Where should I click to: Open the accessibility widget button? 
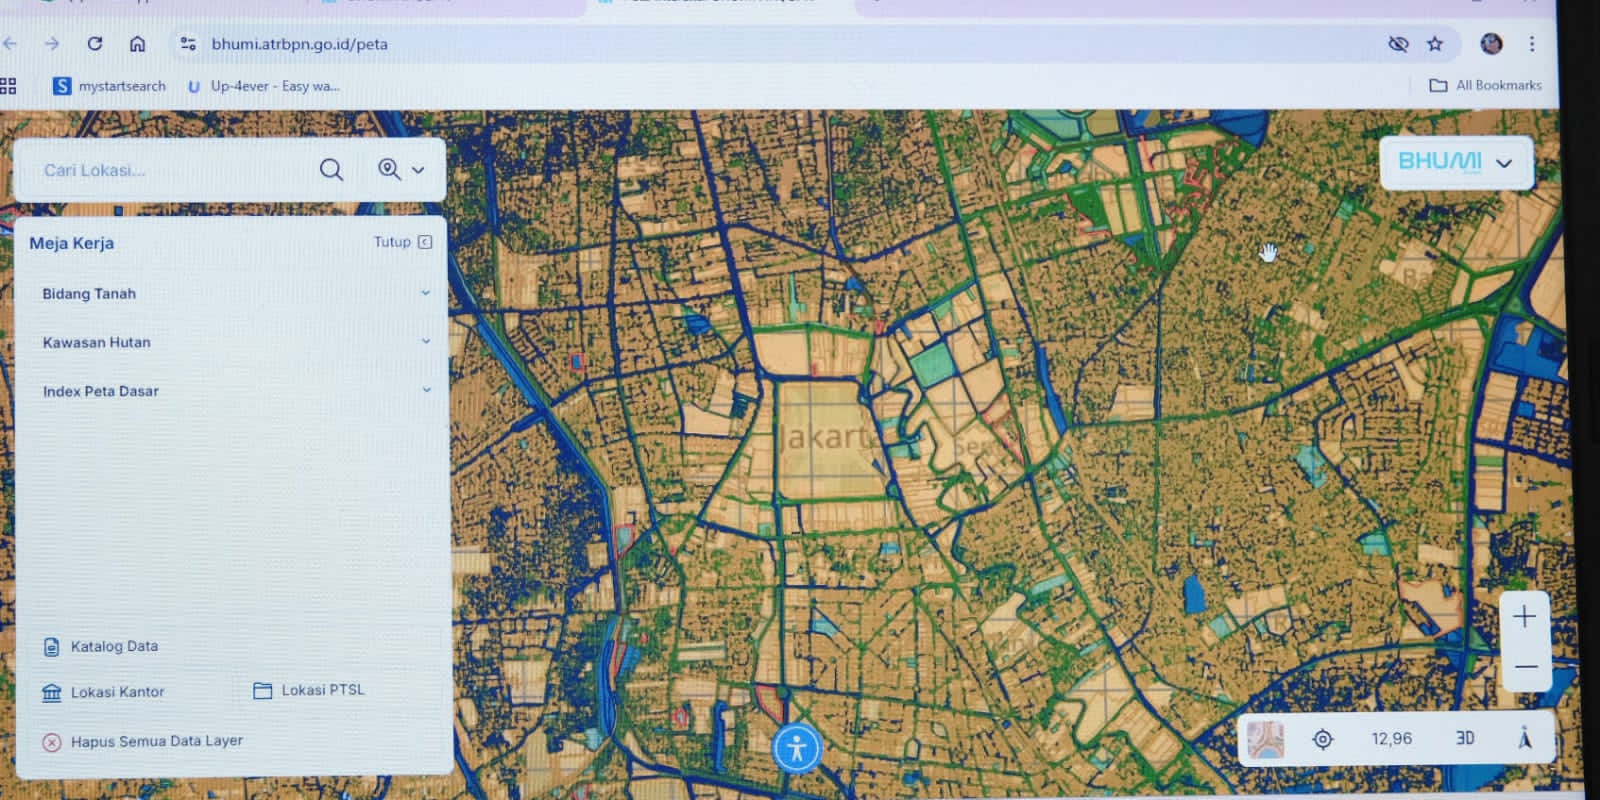point(797,748)
